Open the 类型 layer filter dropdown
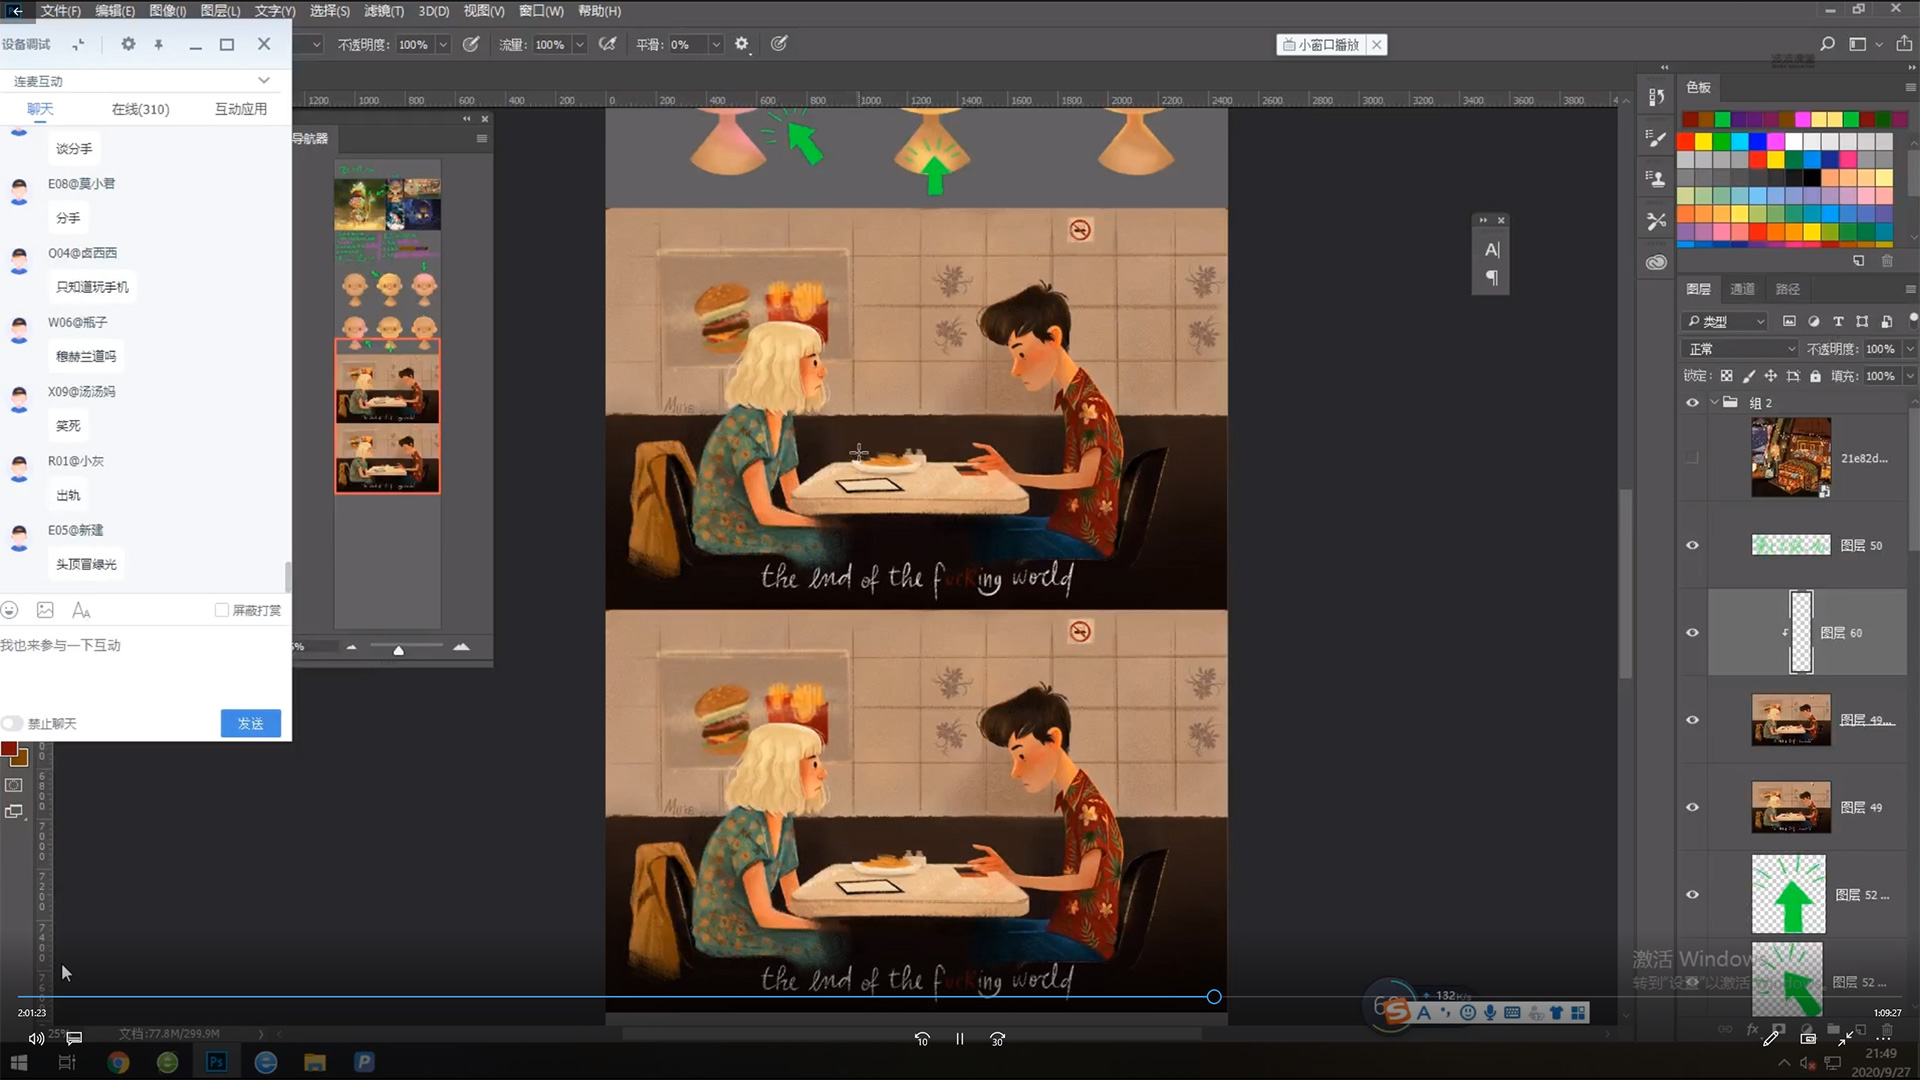1920x1080 pixels. [x=1725, y=321]
